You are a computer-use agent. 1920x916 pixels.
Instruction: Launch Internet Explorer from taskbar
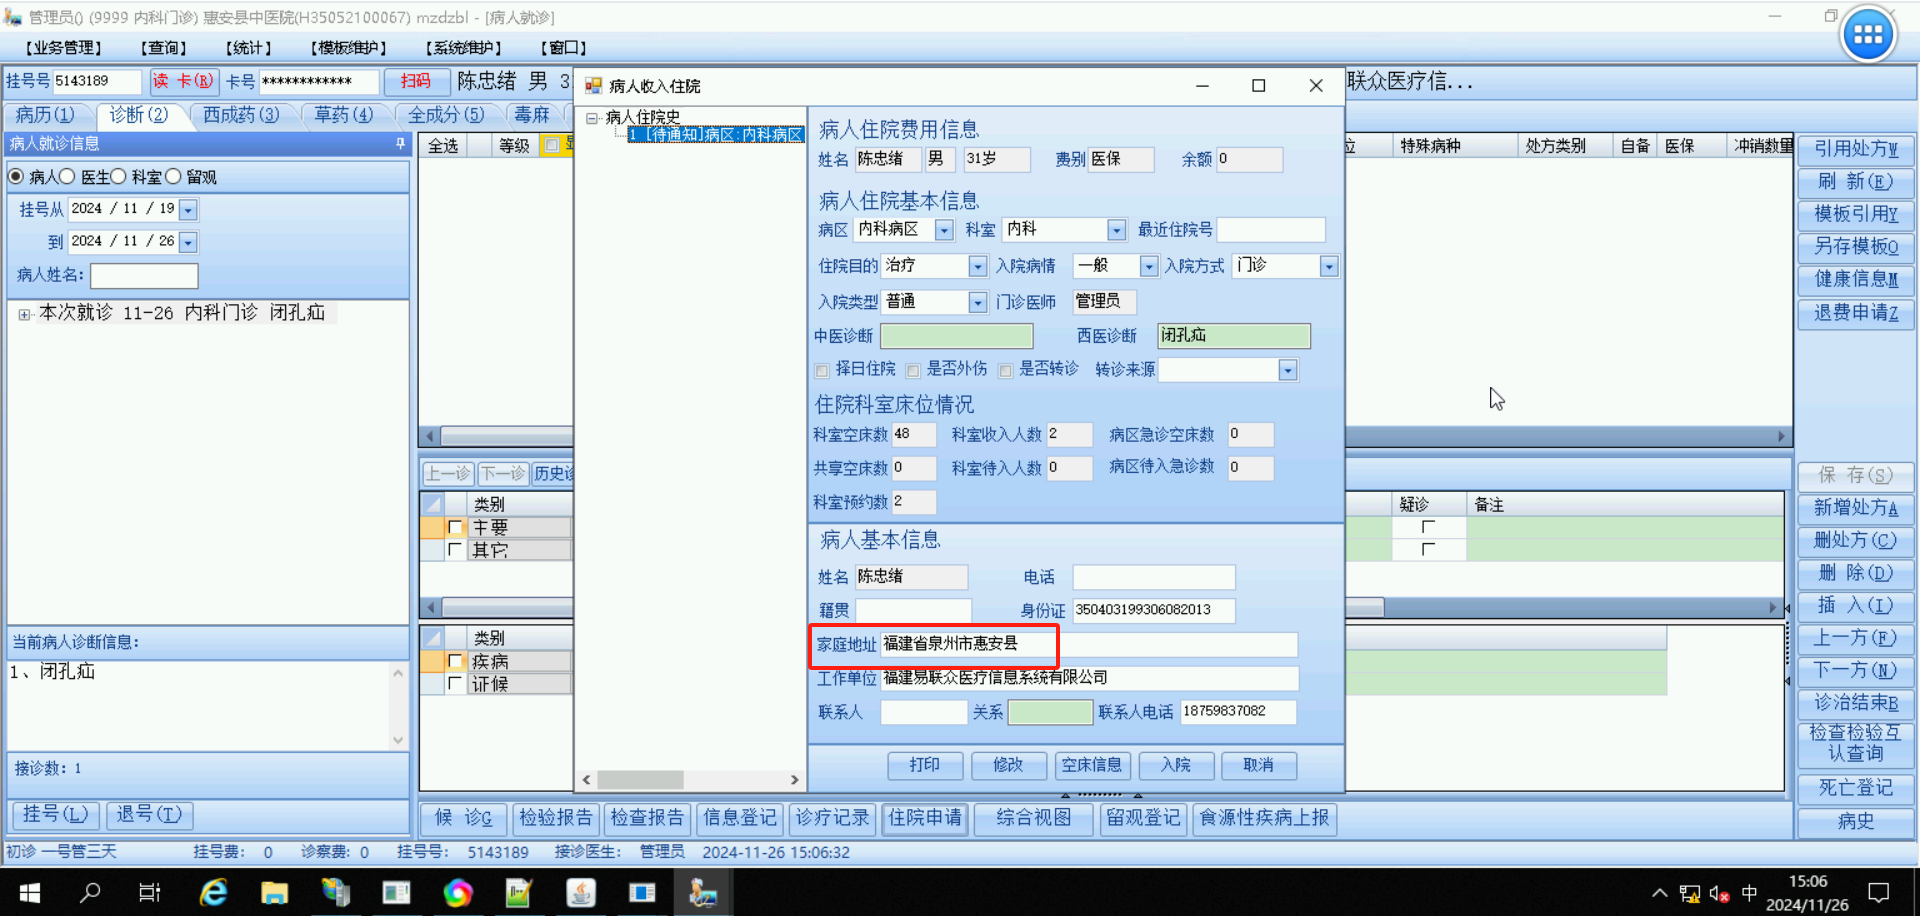(x=212, y=892)
